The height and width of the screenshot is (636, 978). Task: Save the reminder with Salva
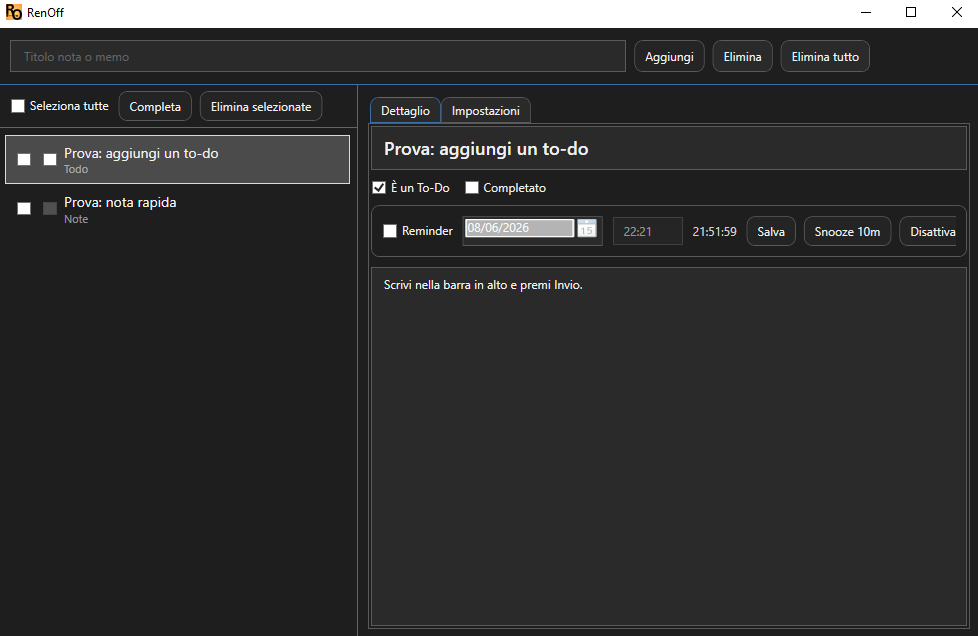(771, 231)
